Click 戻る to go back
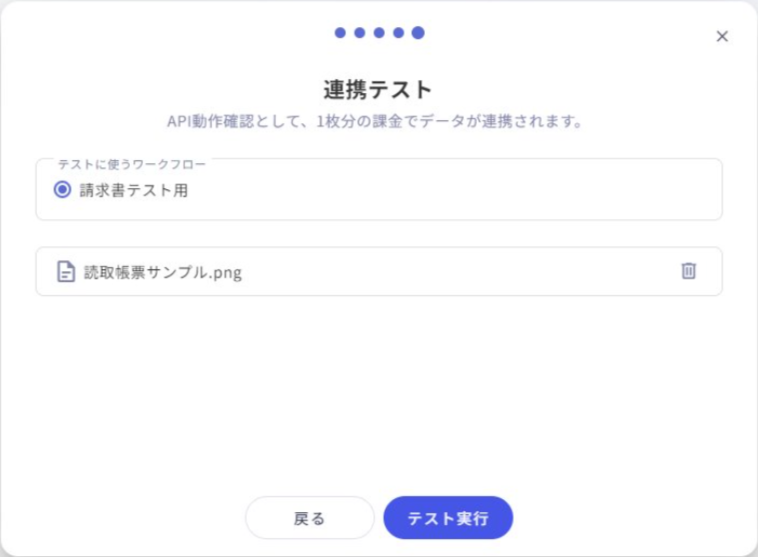The image size is (758, 557). point(310,518)
